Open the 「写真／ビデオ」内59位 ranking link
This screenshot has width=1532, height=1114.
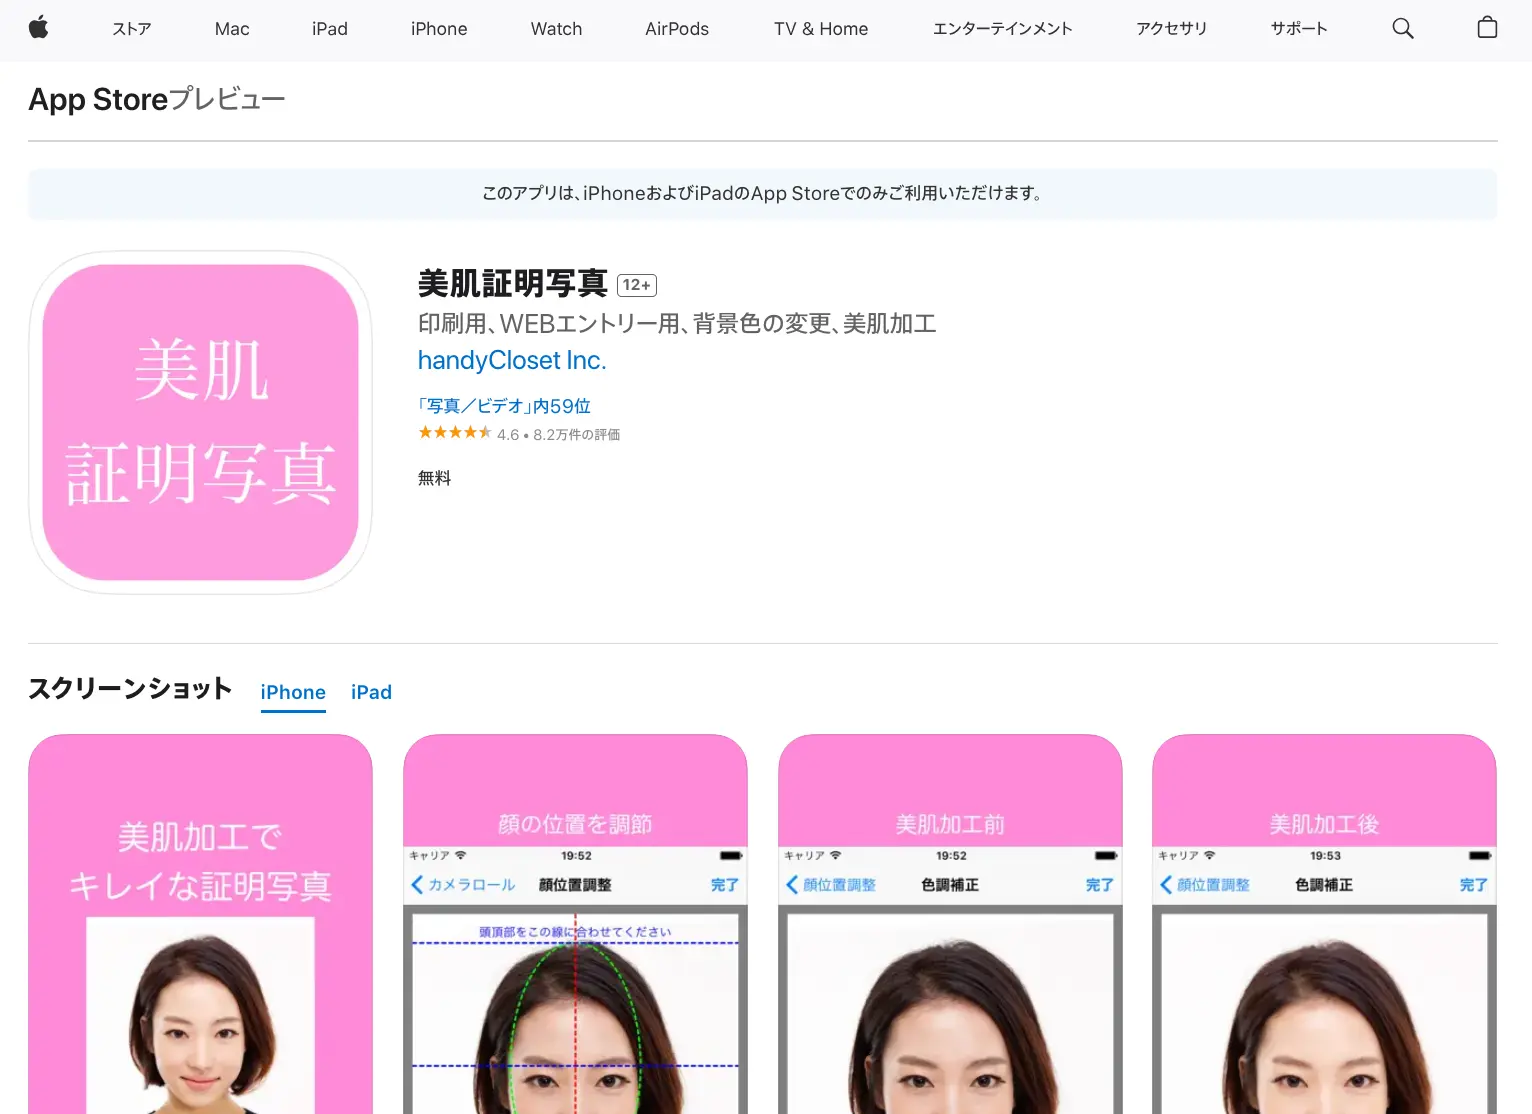[x=504, y=406]
